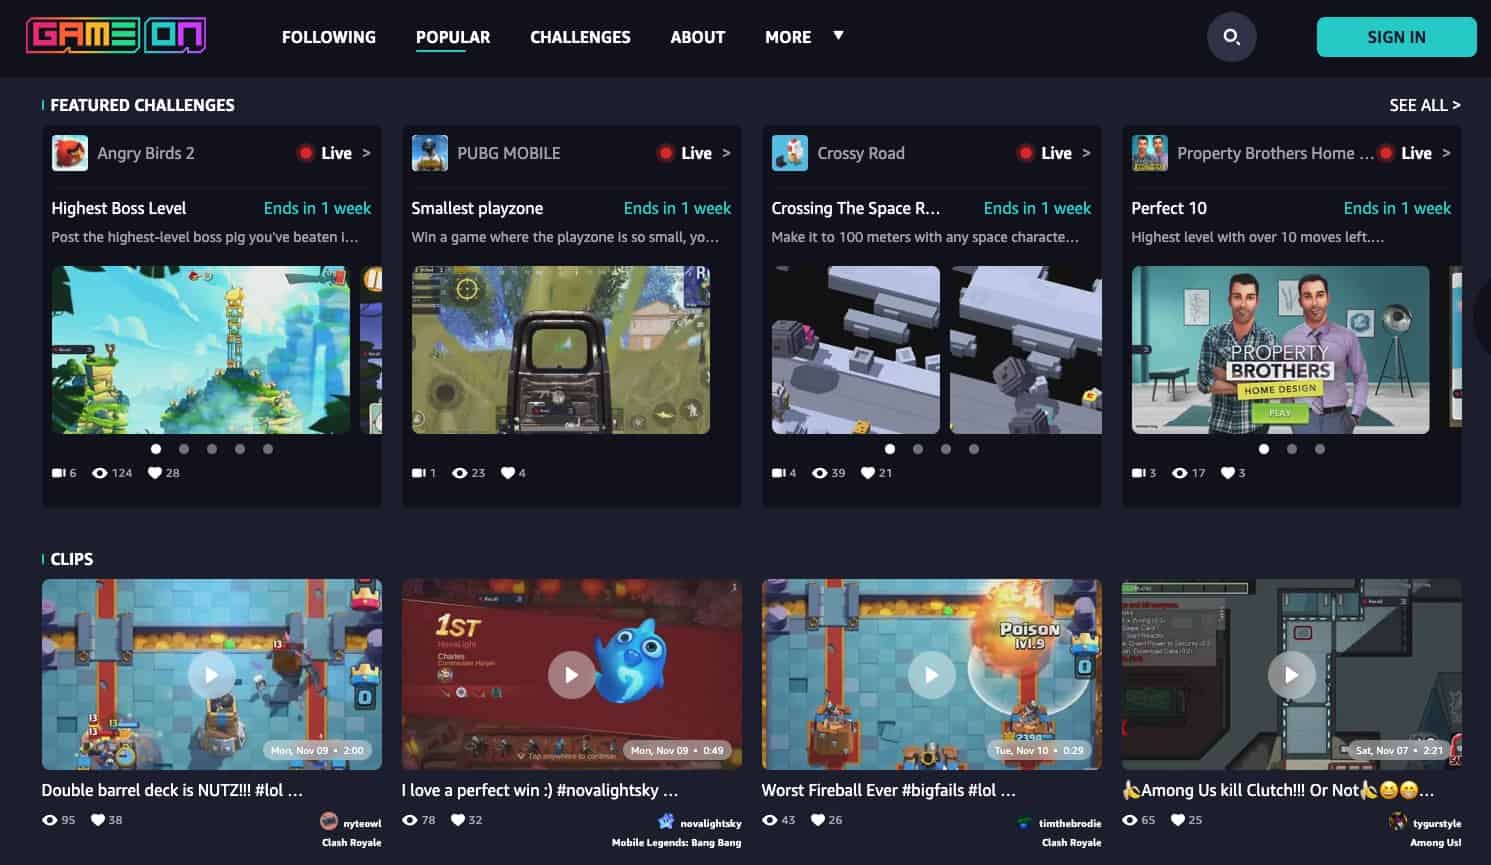Like the Double barrel deck clip heart
This screenshot has width=1491, height=865.
click(98, 820)
